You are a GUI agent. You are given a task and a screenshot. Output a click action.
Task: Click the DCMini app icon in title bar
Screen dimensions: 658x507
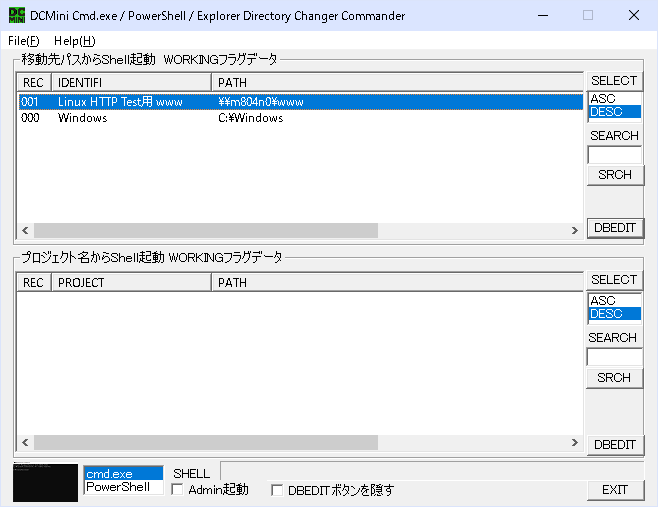(x=17, y=16)
